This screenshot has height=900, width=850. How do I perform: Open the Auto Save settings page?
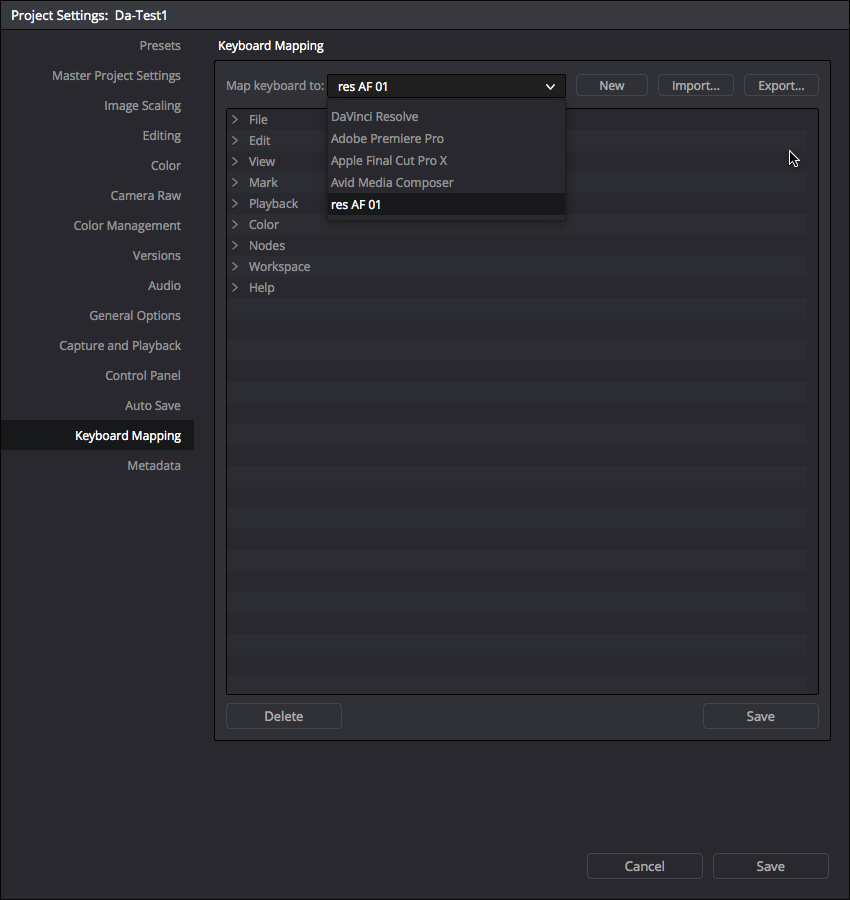pyautogui.click(x=152, y=406)
